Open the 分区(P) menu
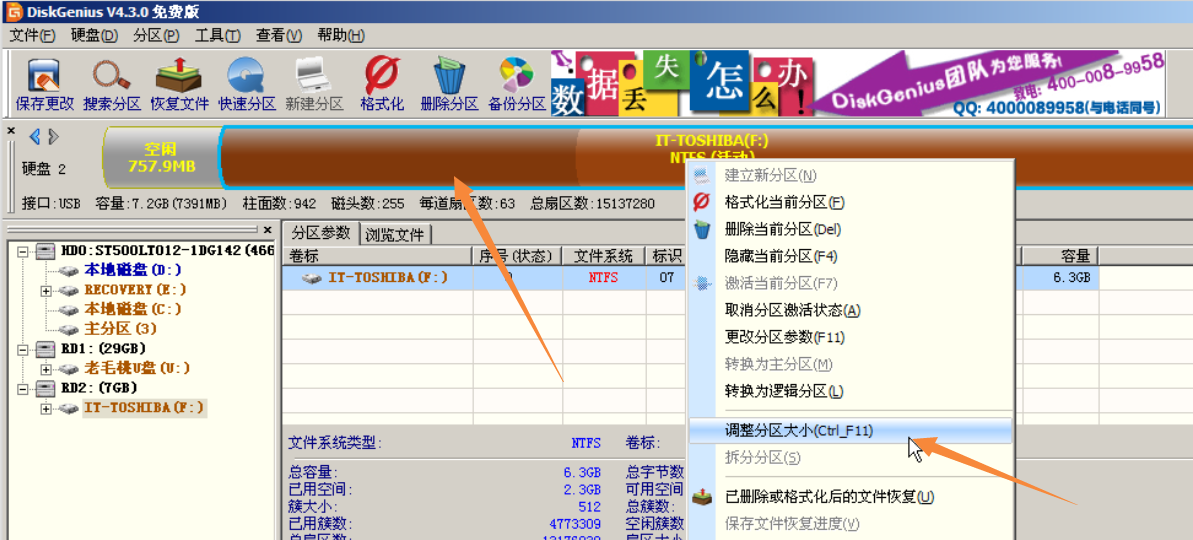 156,36
